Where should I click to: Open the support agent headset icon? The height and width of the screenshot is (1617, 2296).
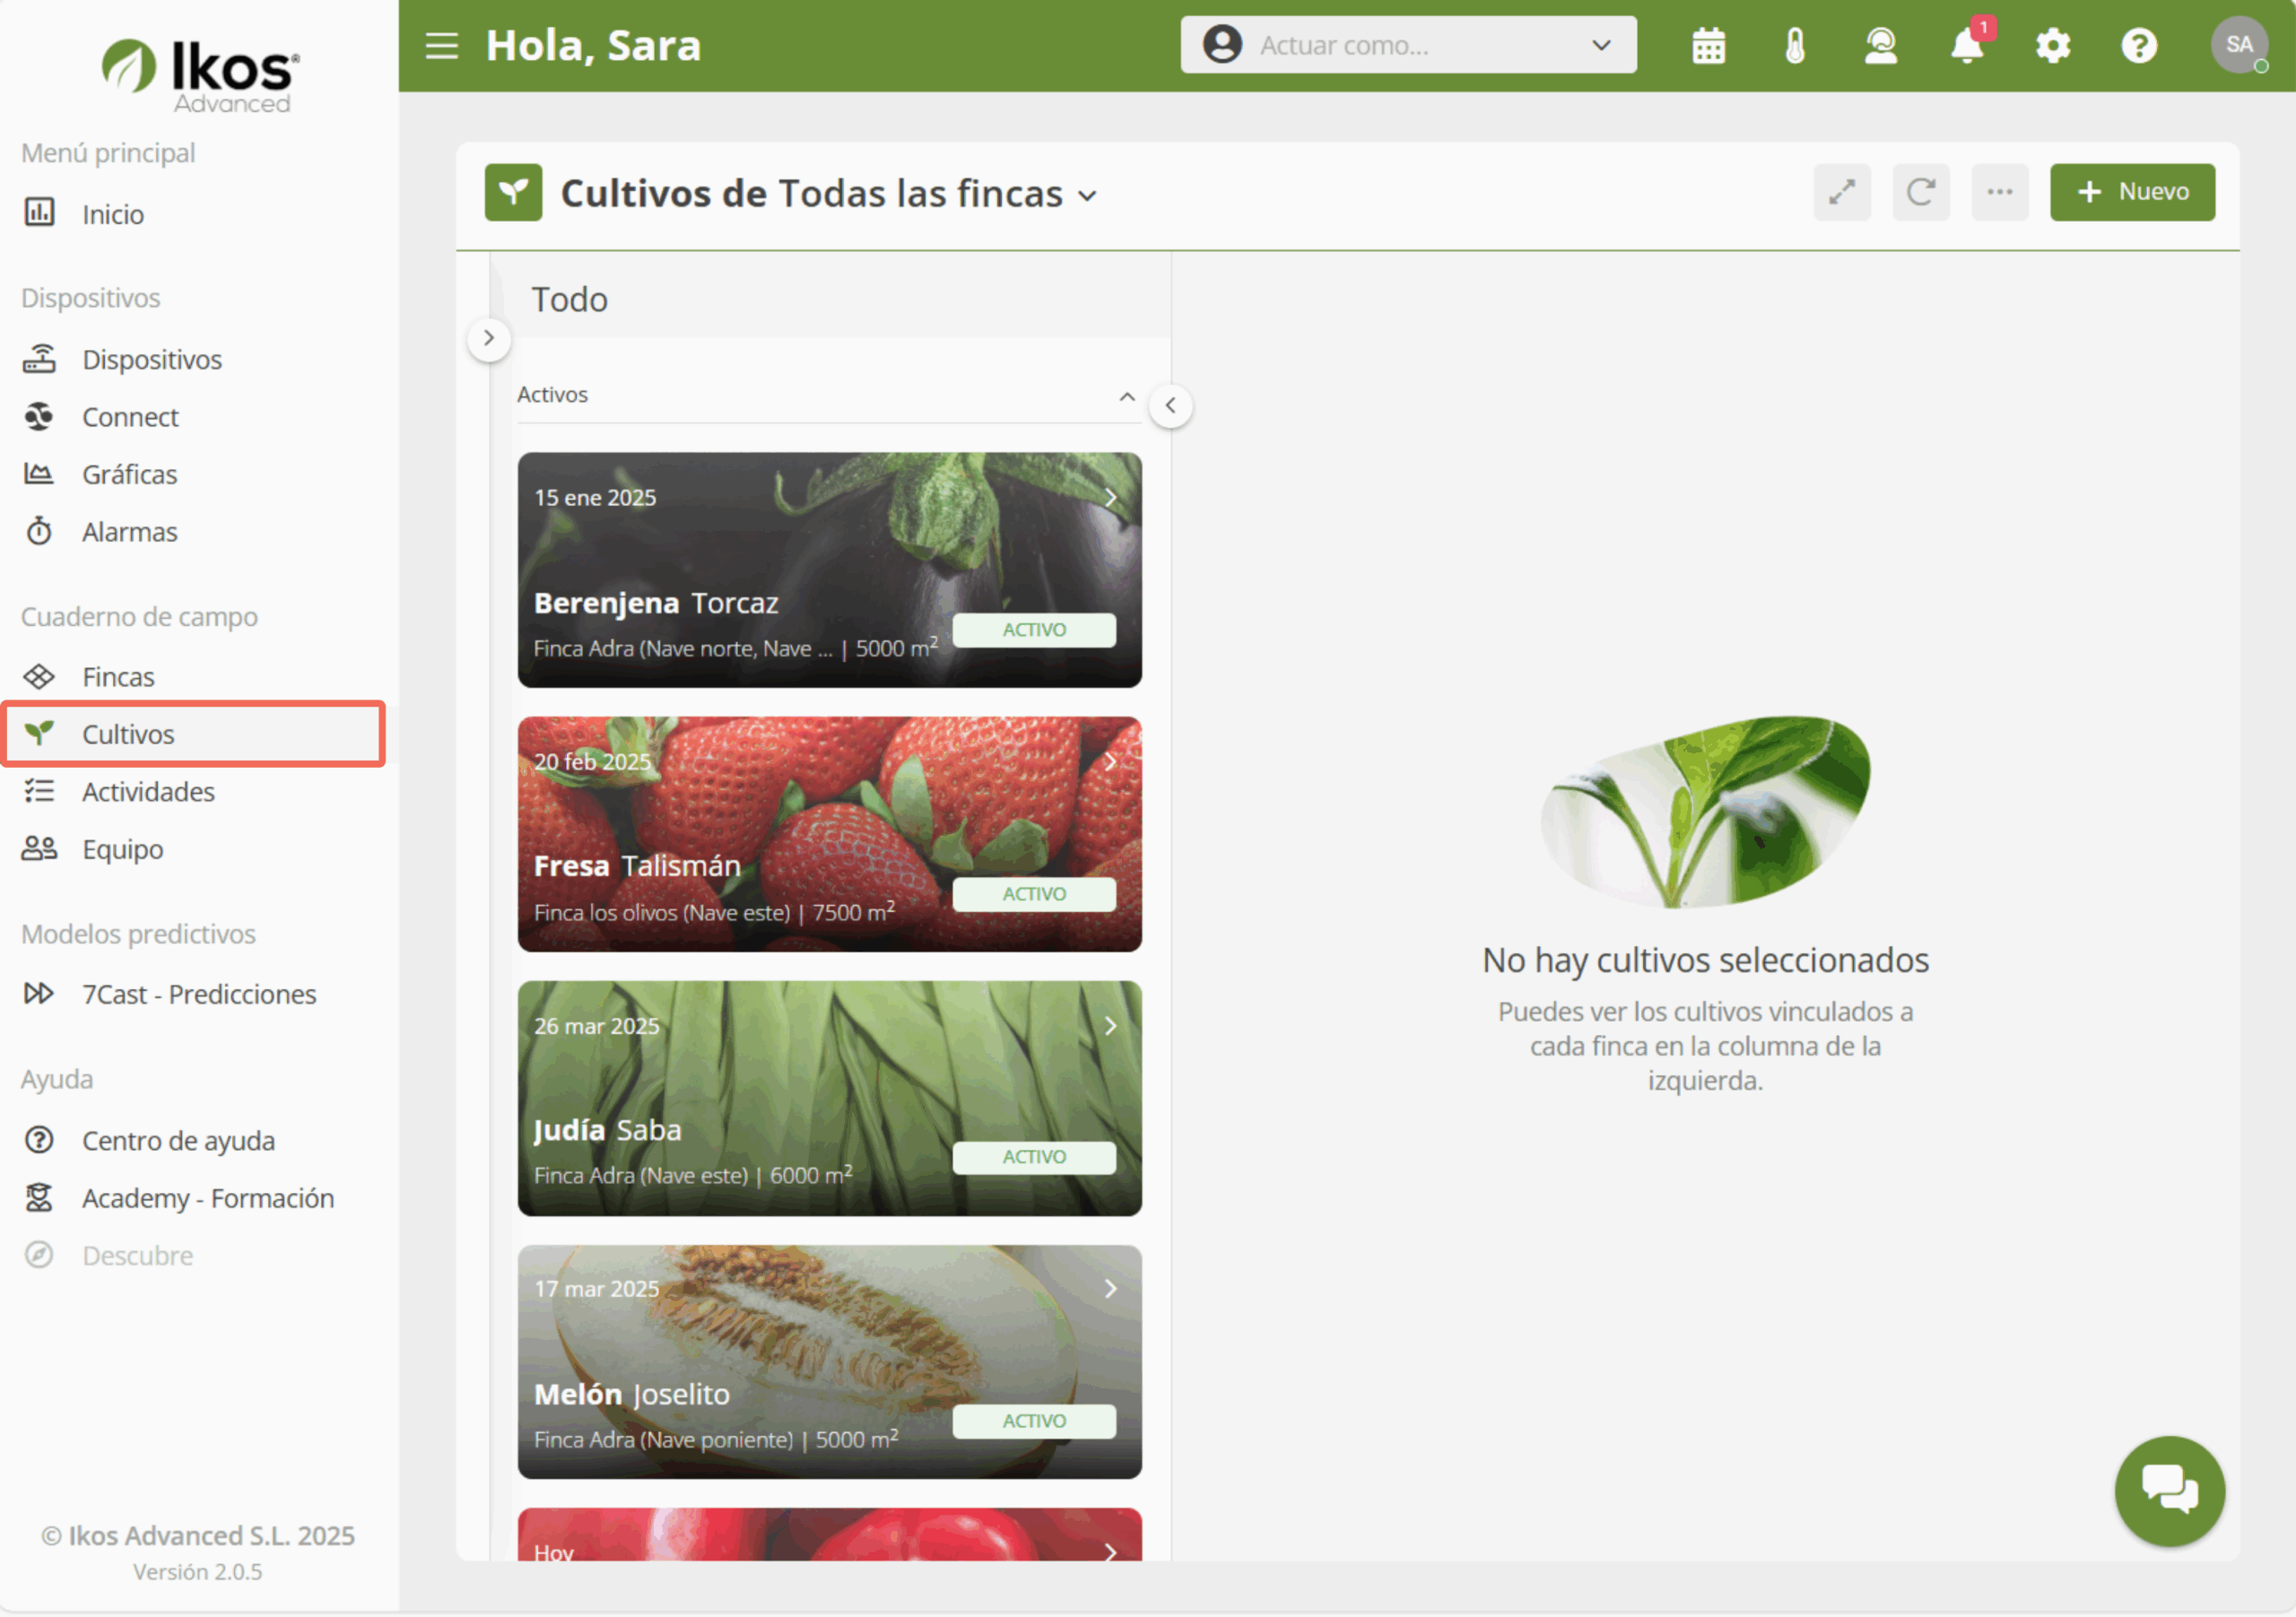[1880, 46]
